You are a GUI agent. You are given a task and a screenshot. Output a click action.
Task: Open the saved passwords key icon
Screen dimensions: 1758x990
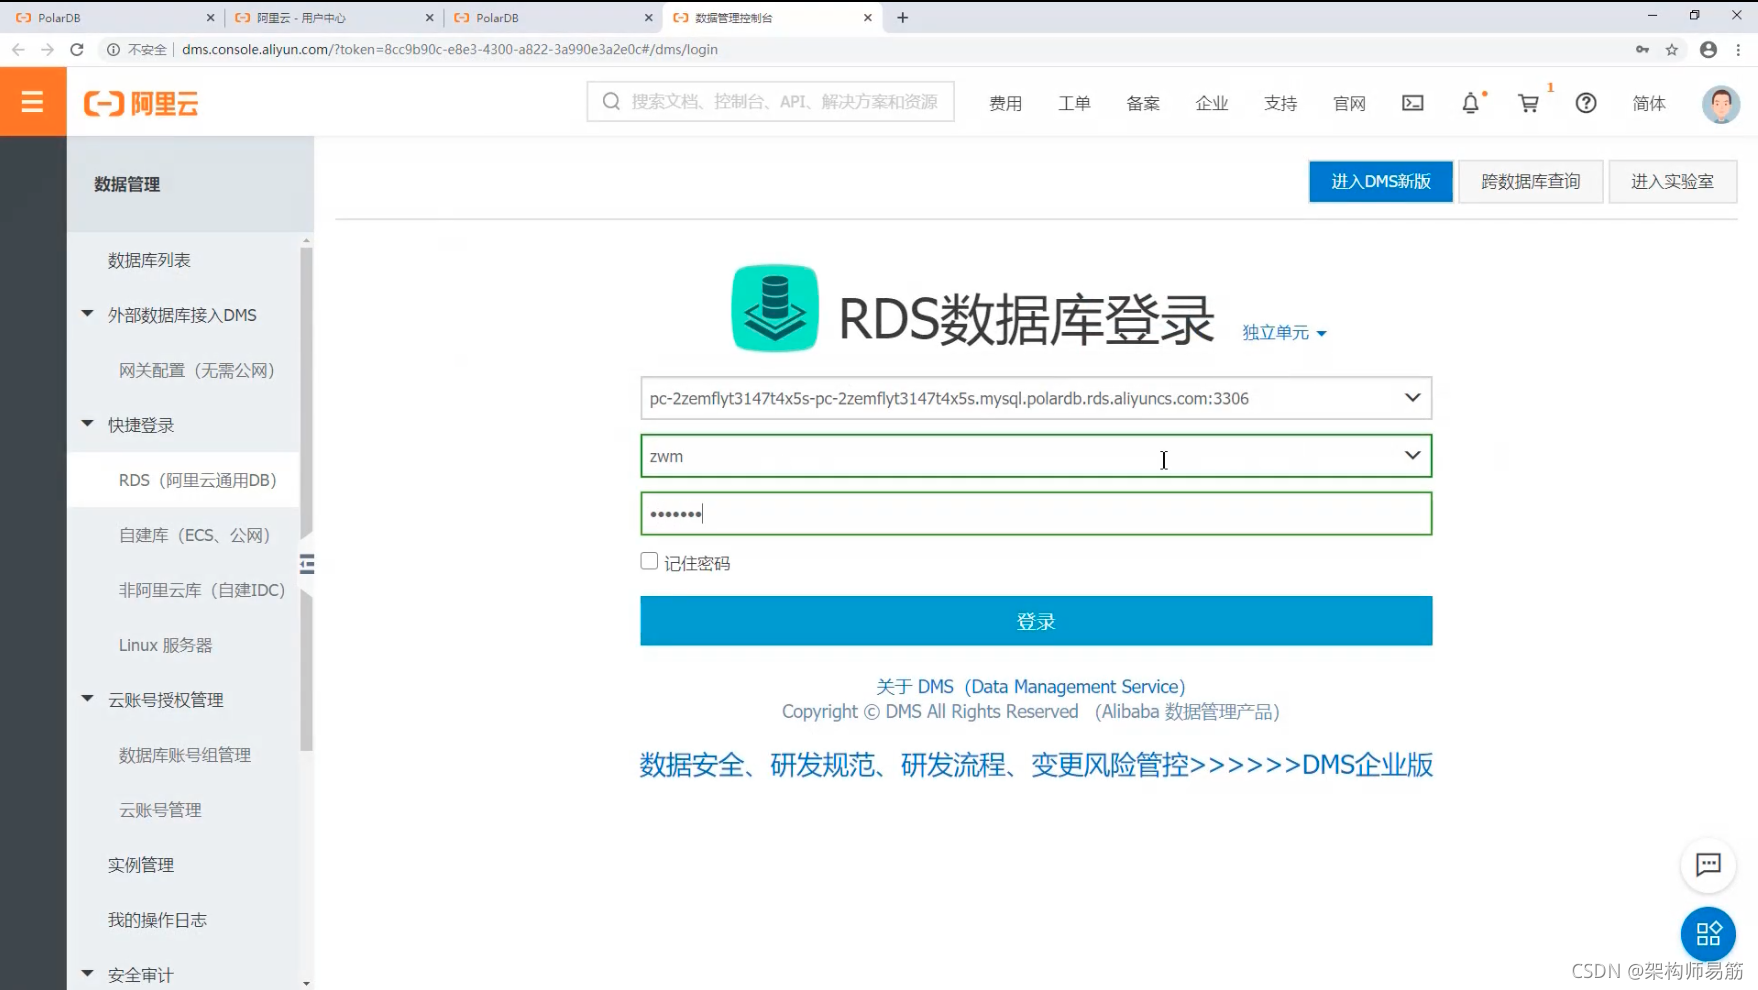pyautogui.click(x=1642, y=49)
